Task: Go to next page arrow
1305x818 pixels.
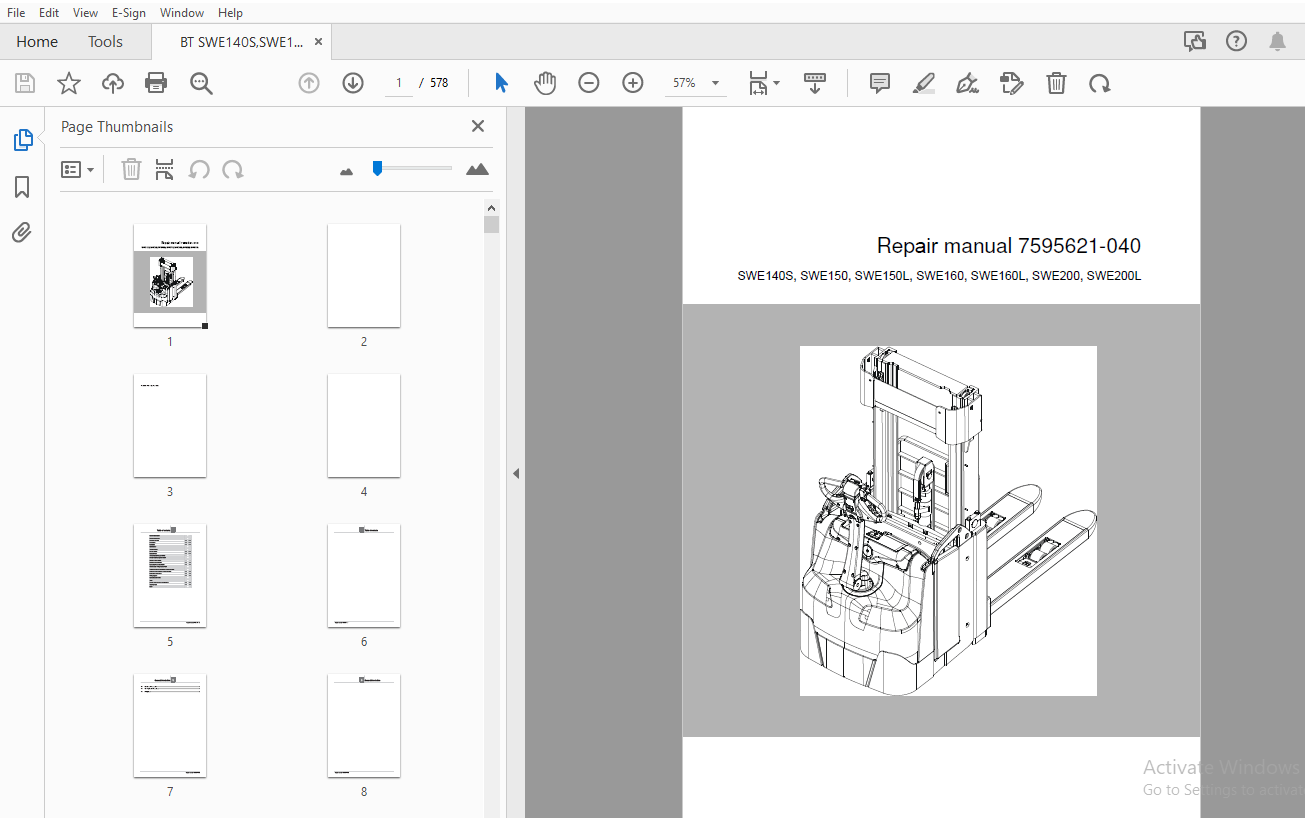Action: coord(353,83)
